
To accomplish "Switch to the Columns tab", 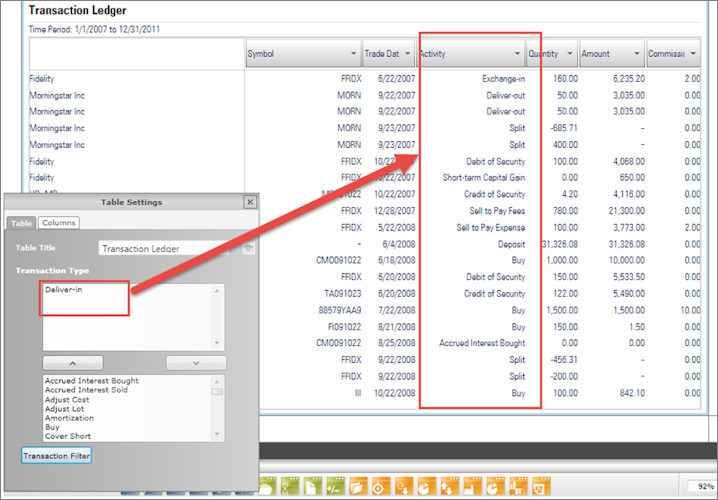I will coord(59,223).
